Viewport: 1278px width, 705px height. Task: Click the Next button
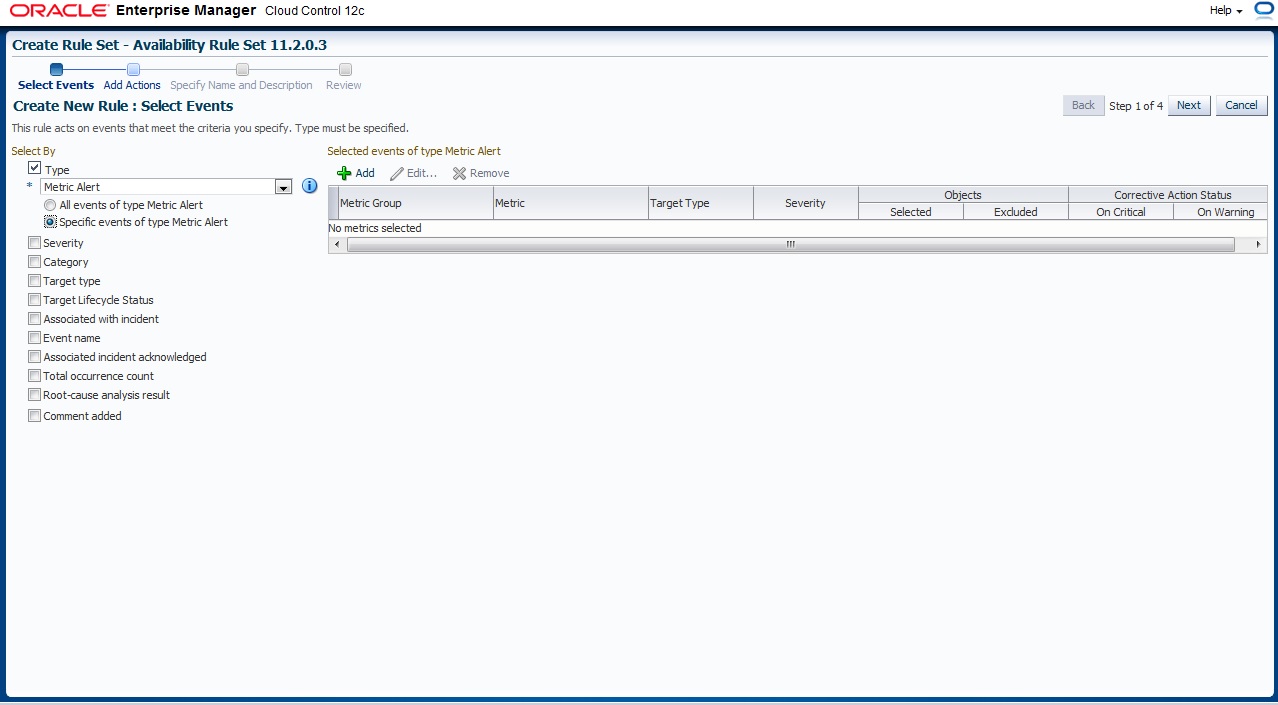tap(1188, 105)
